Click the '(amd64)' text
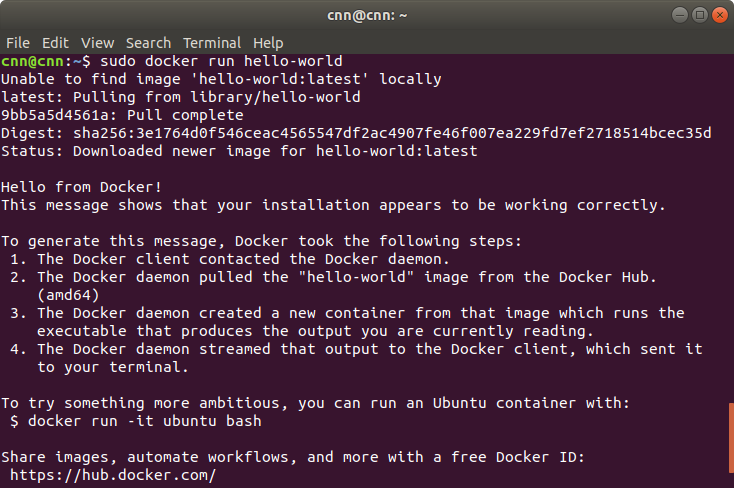Image resolution: width=734 pixels, height=488 pixels. click(68, 295)
